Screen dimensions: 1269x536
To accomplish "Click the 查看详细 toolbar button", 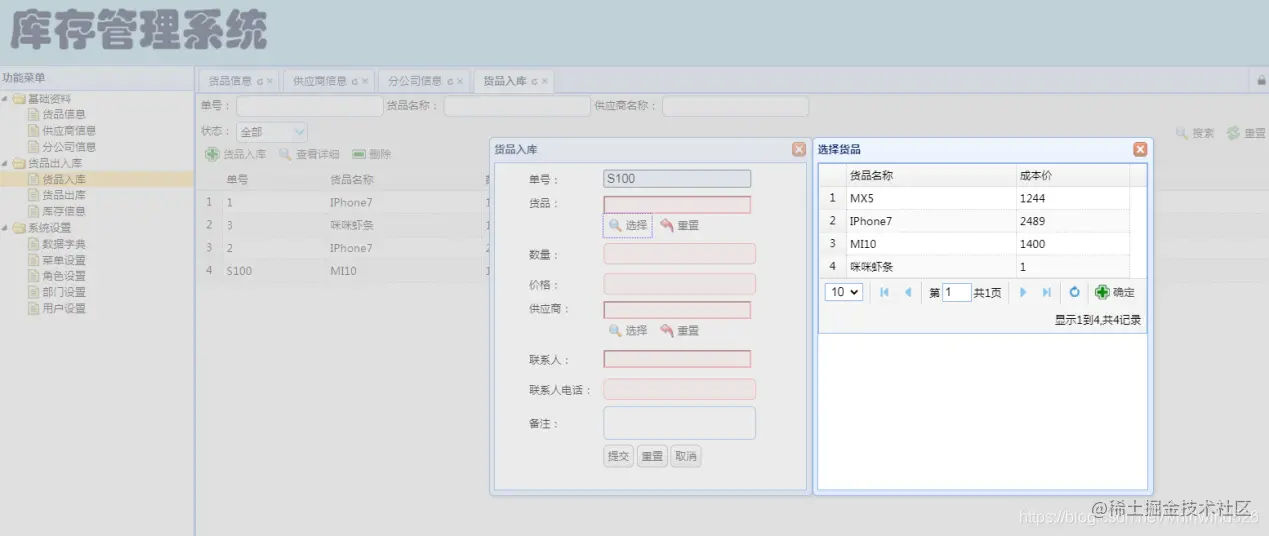I will pos(309,154).
